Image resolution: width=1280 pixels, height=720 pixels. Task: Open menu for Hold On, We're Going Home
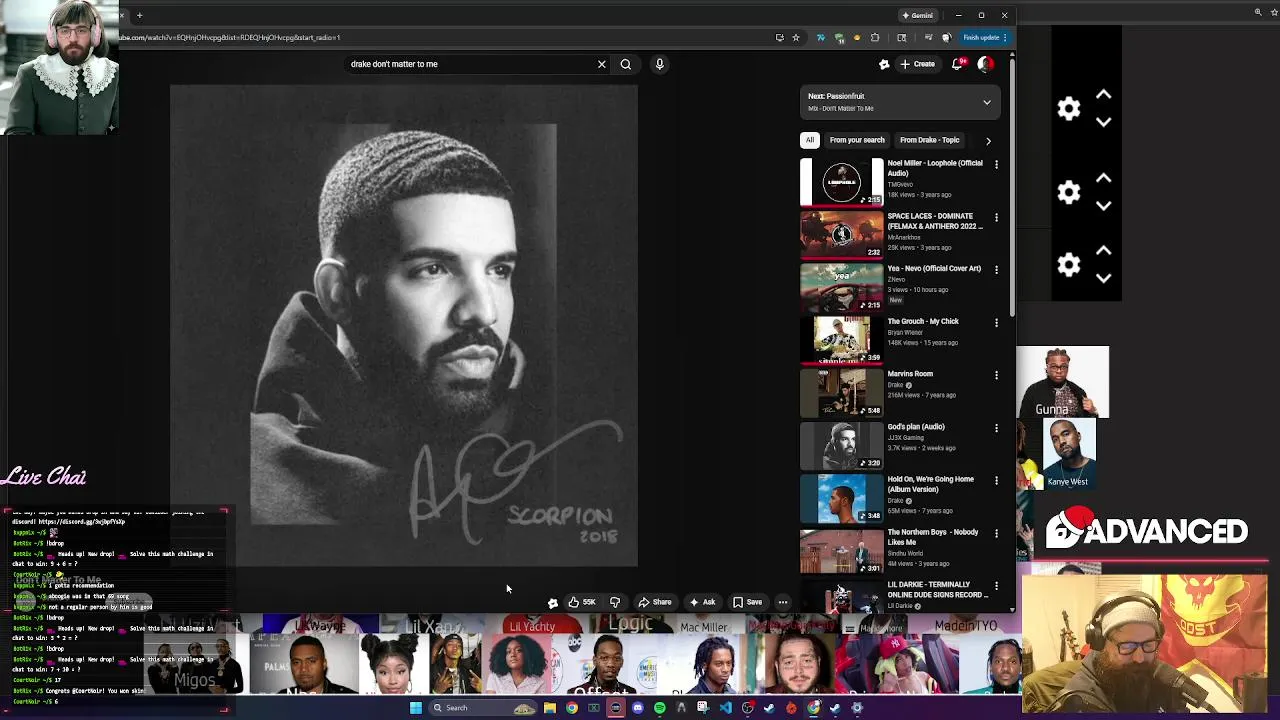[996, 480]
